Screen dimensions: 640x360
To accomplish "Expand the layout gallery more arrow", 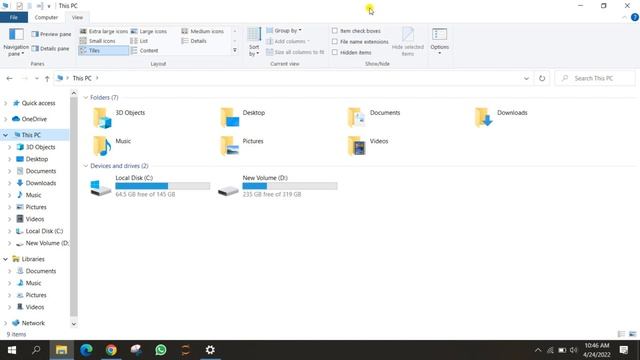I will (x=235, y=51).
